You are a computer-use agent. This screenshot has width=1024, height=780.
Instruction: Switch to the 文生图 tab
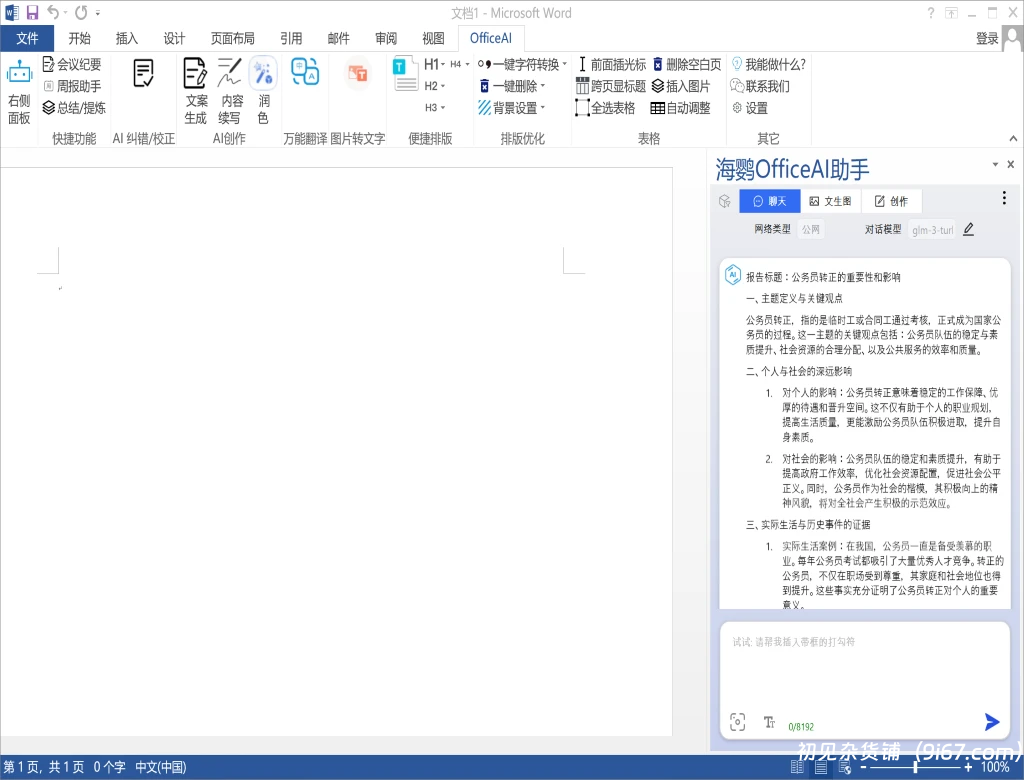pyautogui.click(x=831, y=200)
